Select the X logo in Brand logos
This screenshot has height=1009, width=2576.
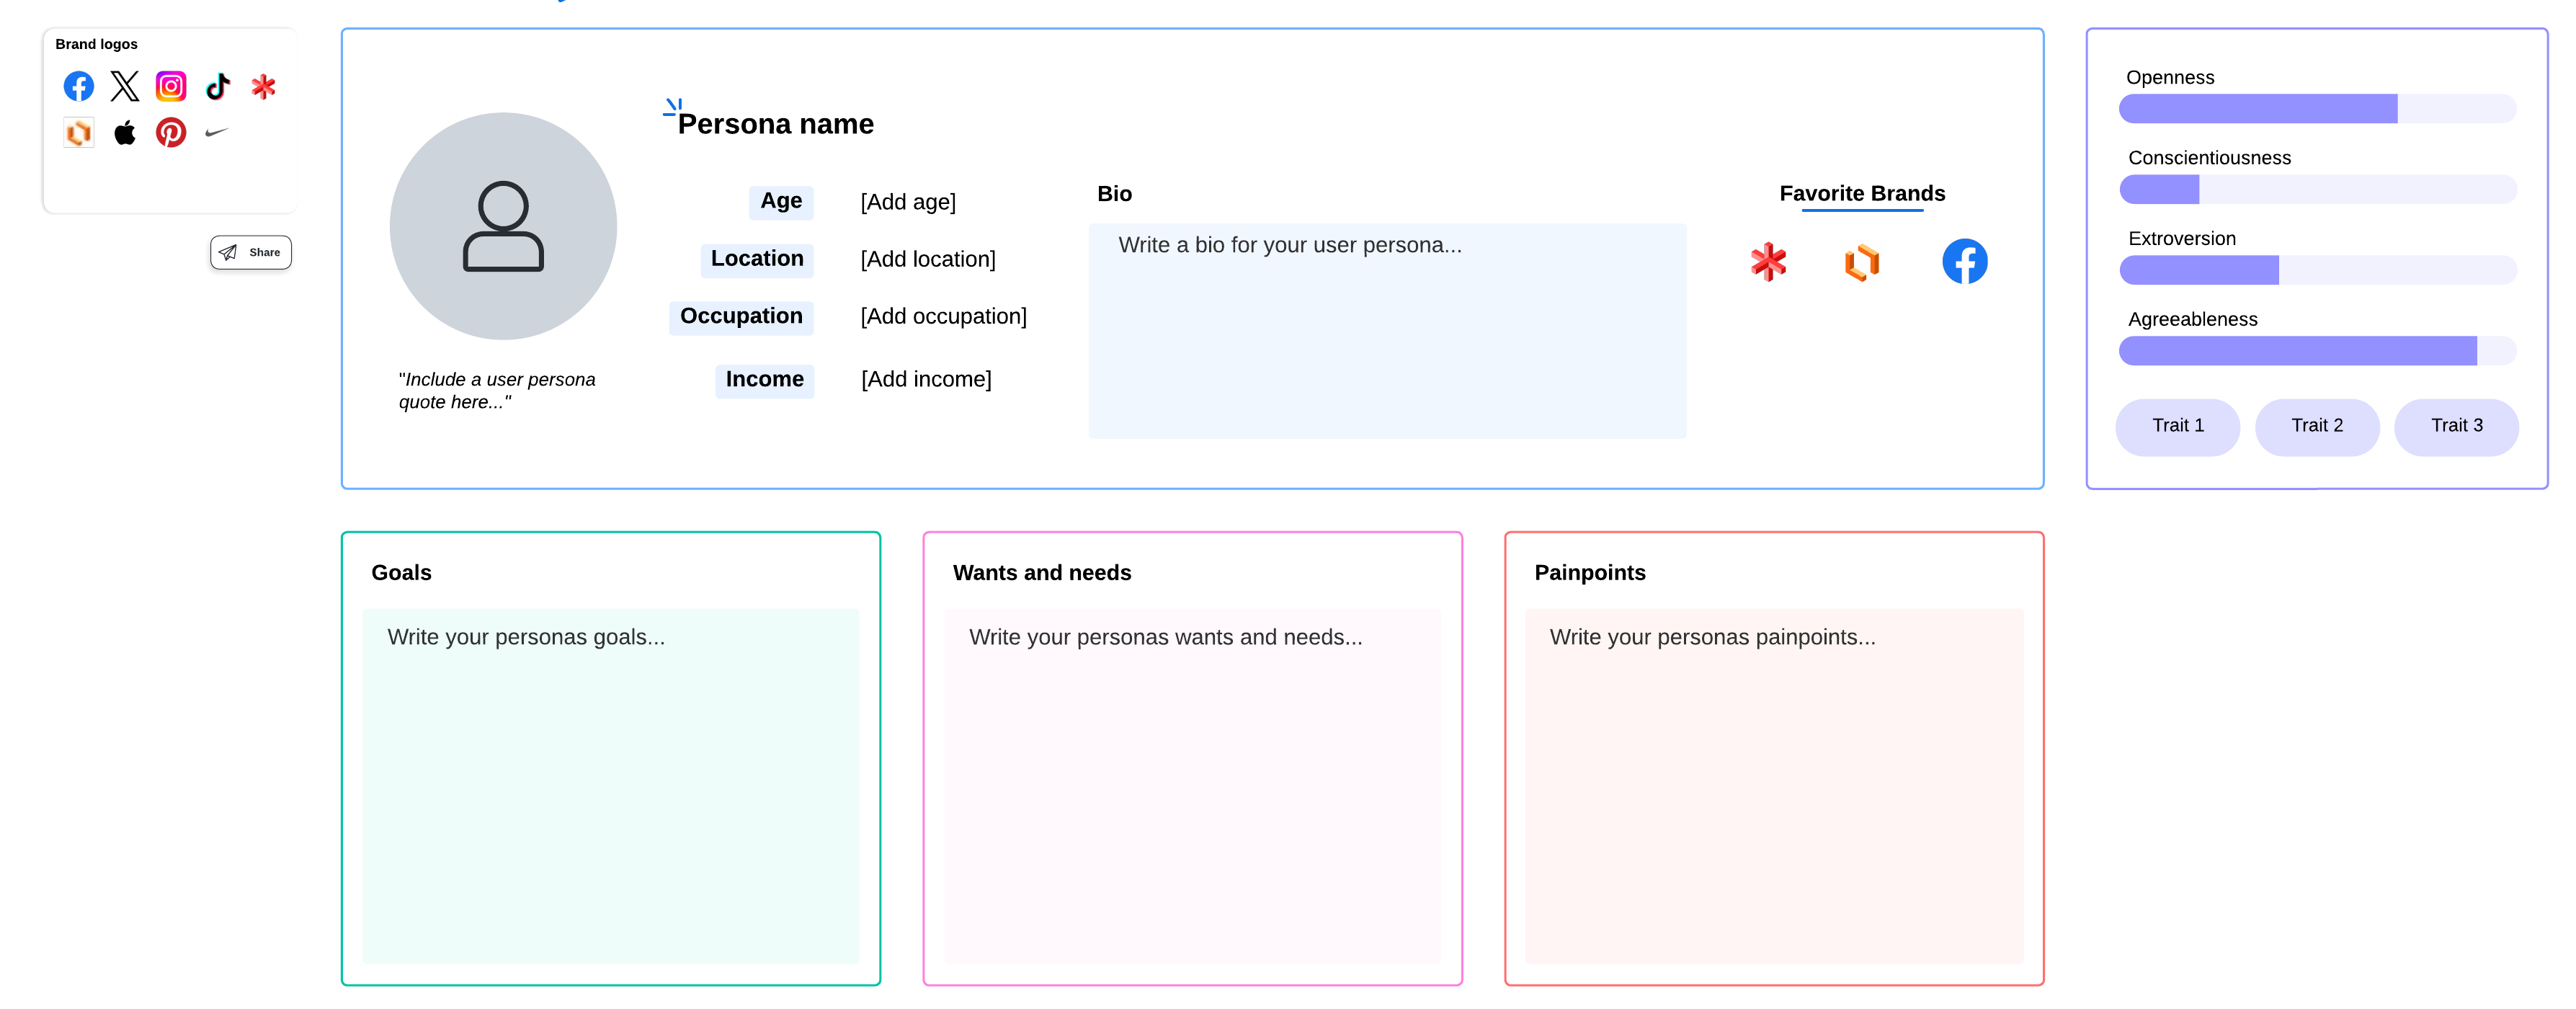point(125,86)
